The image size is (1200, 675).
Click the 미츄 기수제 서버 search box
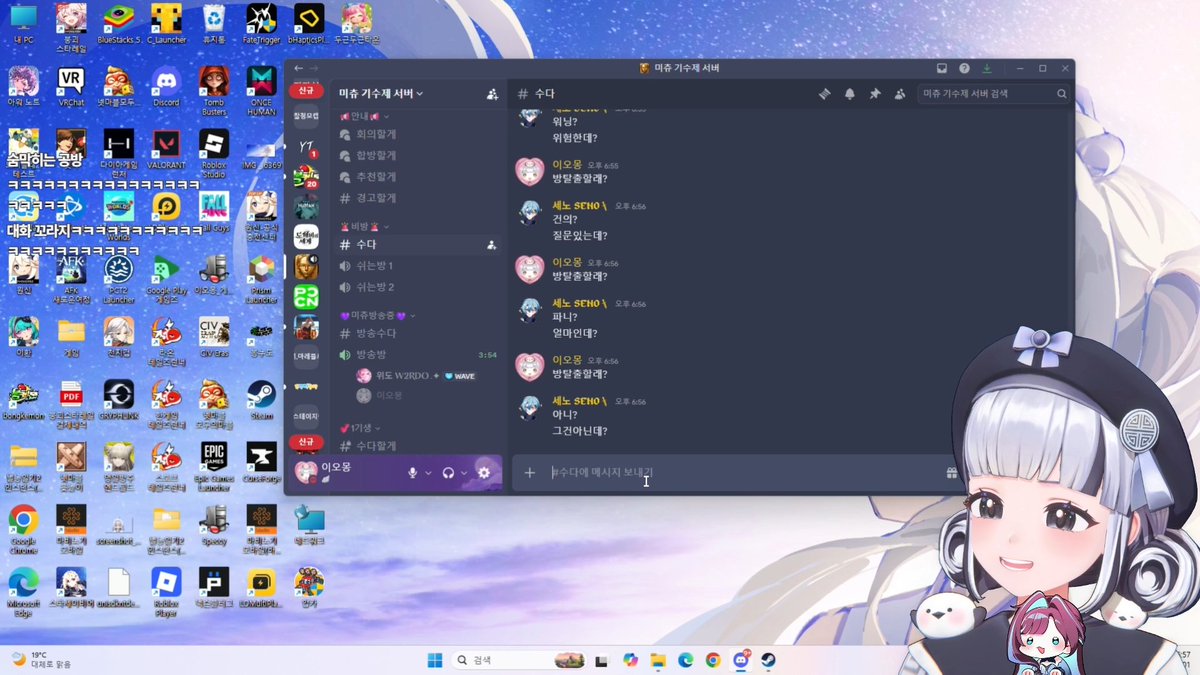click(994, 93)
